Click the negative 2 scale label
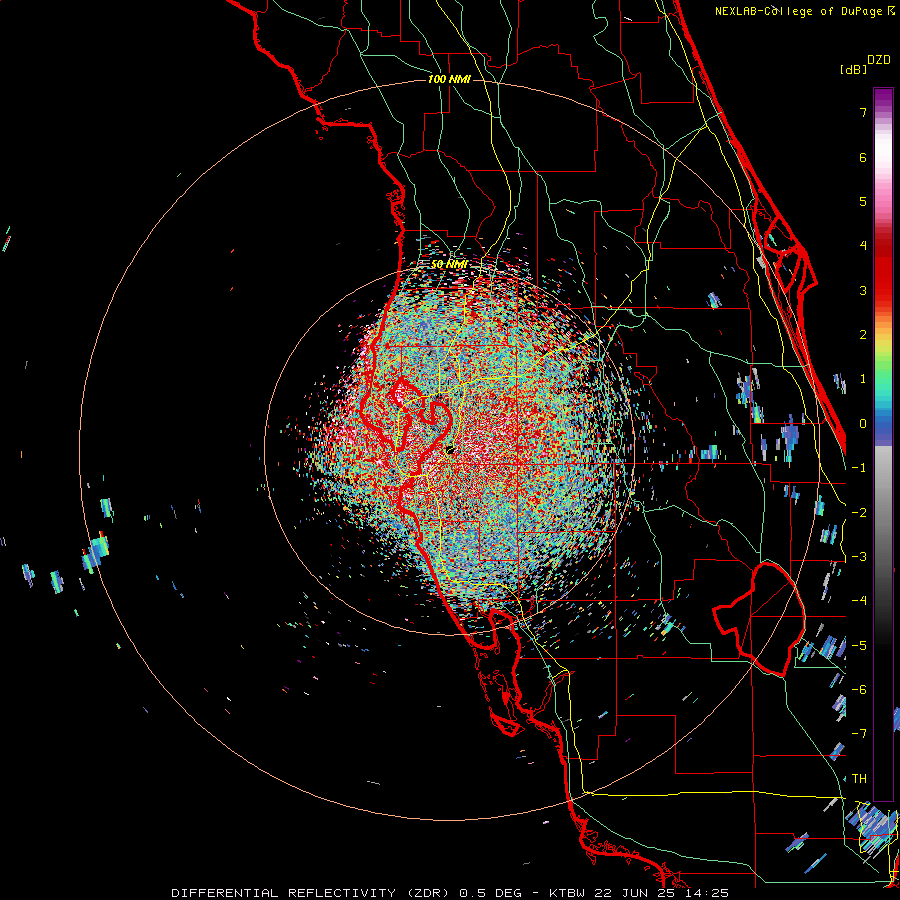Image resolution: width=900 pixels, height=900 pixels. pyautogui.click(x=859, y=513)
